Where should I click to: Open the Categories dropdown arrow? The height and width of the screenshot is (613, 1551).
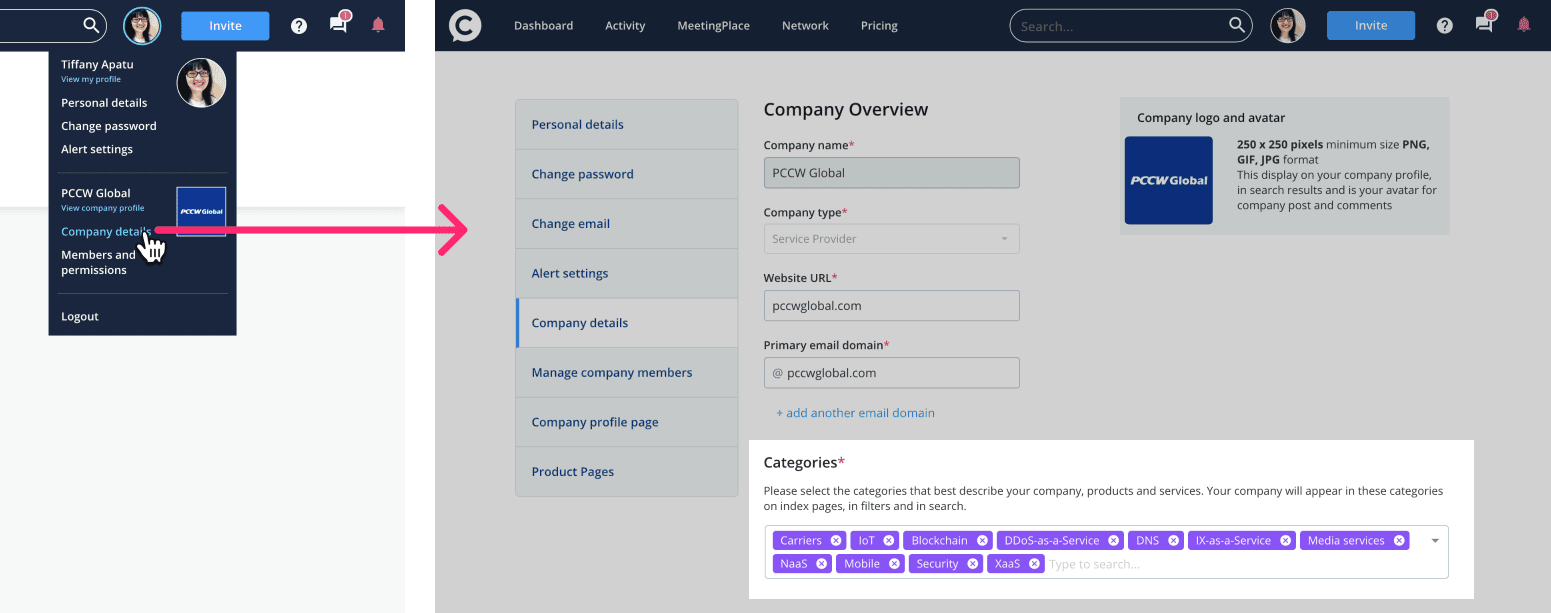click(x=1435, y=541)
